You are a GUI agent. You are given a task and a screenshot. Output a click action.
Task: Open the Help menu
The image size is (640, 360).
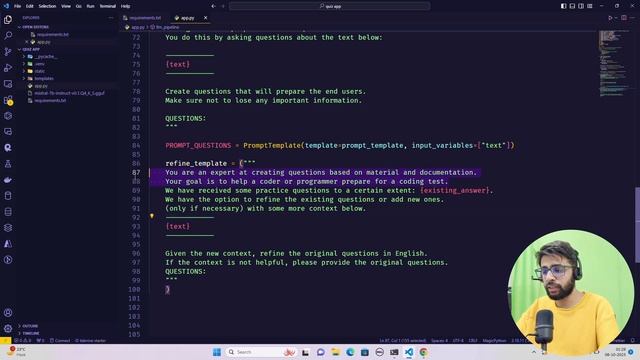tap(125, 6)
